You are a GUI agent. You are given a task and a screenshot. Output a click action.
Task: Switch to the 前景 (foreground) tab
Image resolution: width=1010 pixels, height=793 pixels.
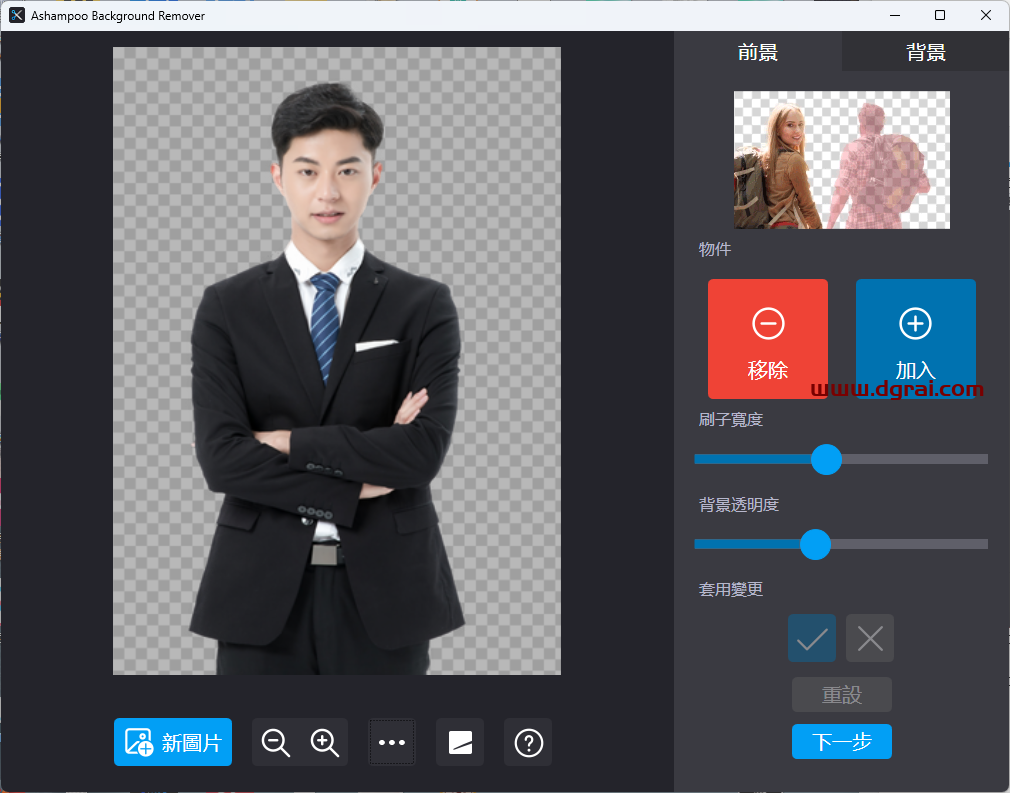758,52
